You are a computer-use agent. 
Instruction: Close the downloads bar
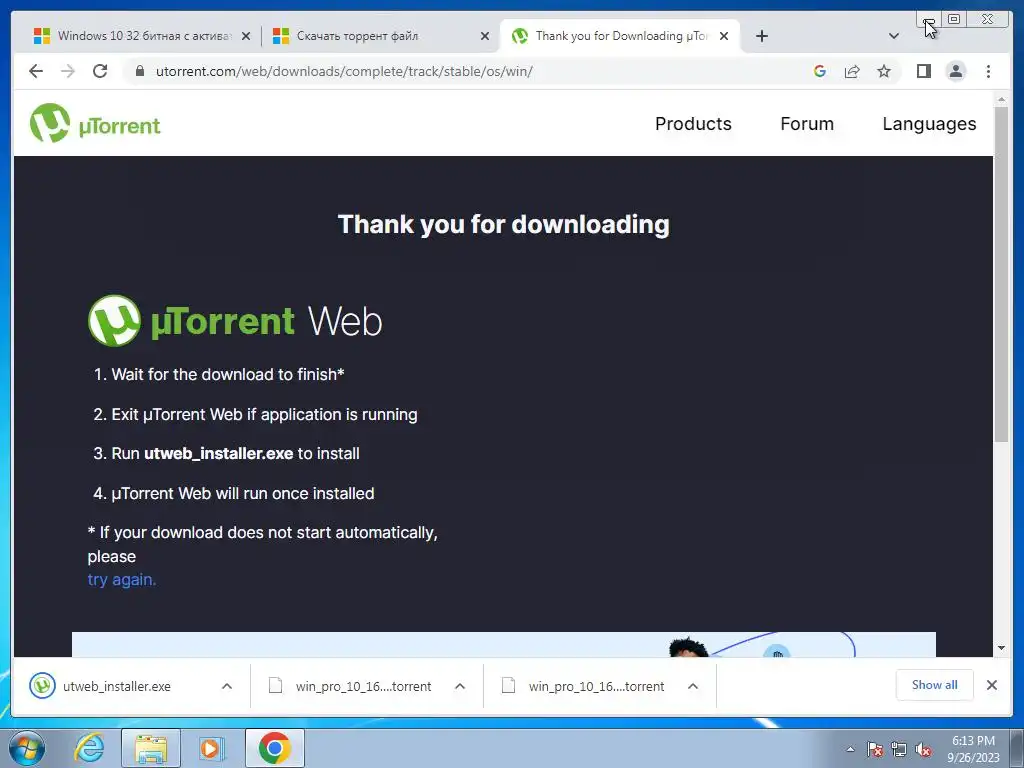tap(991, 685)
